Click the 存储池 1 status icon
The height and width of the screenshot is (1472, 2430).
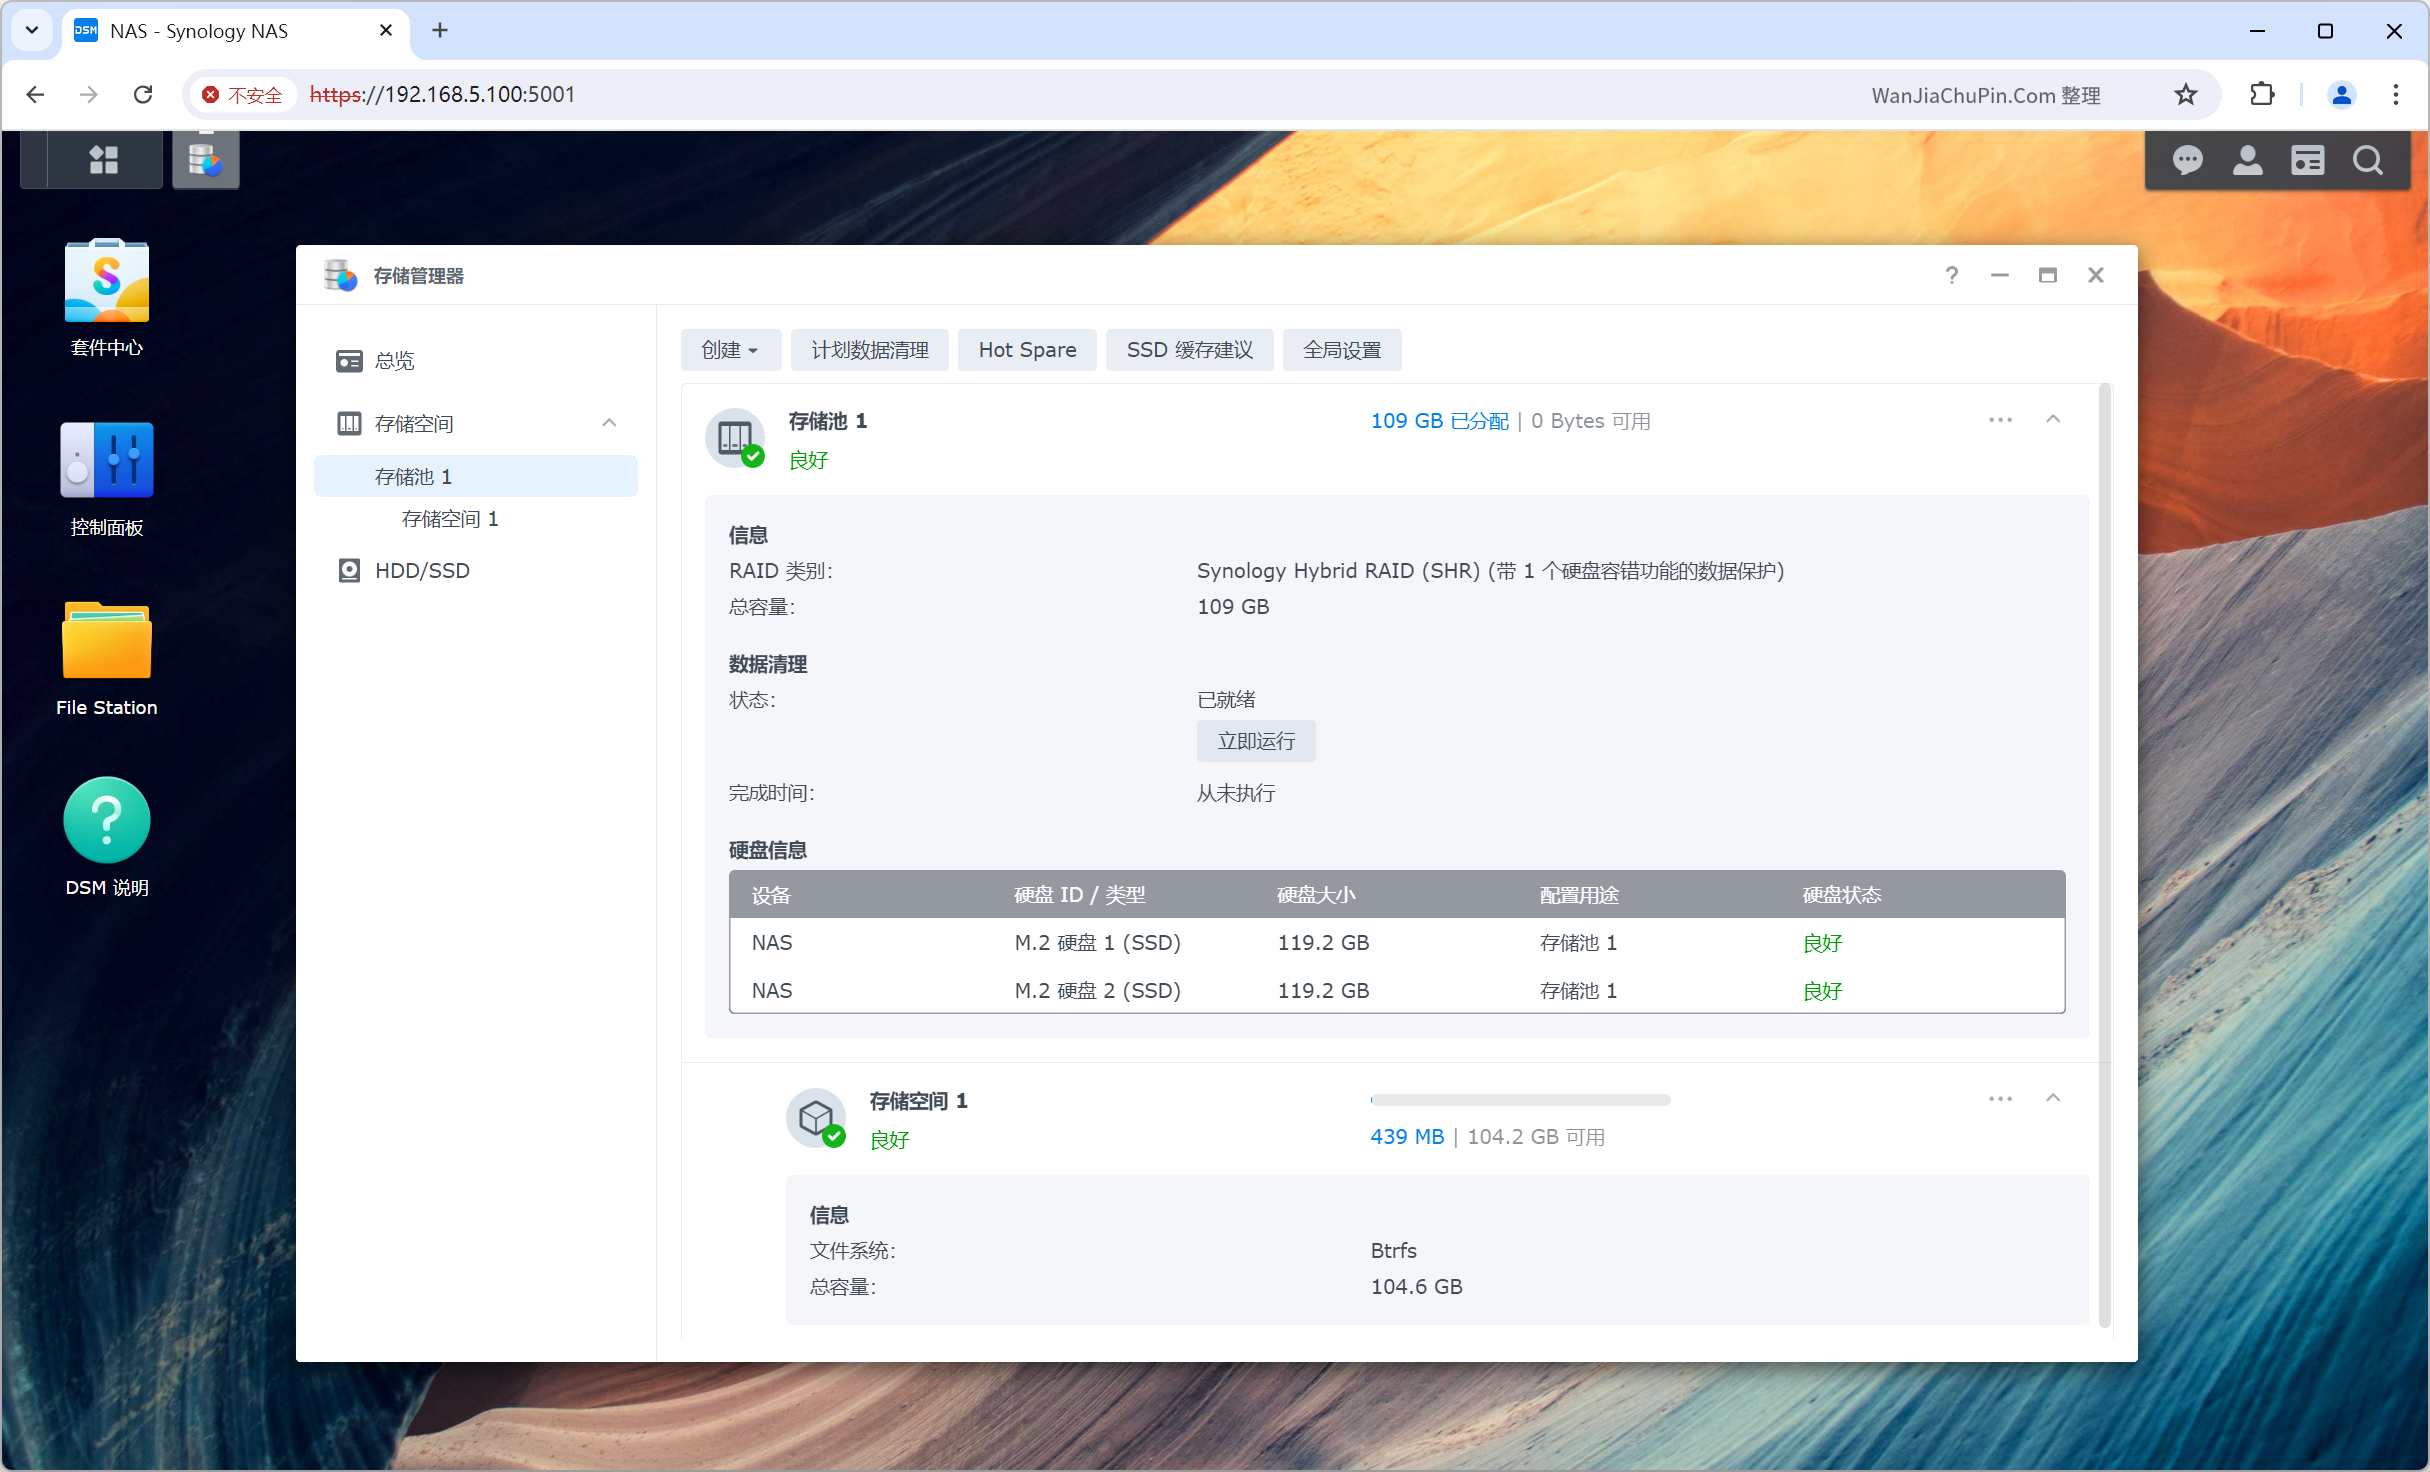click(x=736, y=438)
